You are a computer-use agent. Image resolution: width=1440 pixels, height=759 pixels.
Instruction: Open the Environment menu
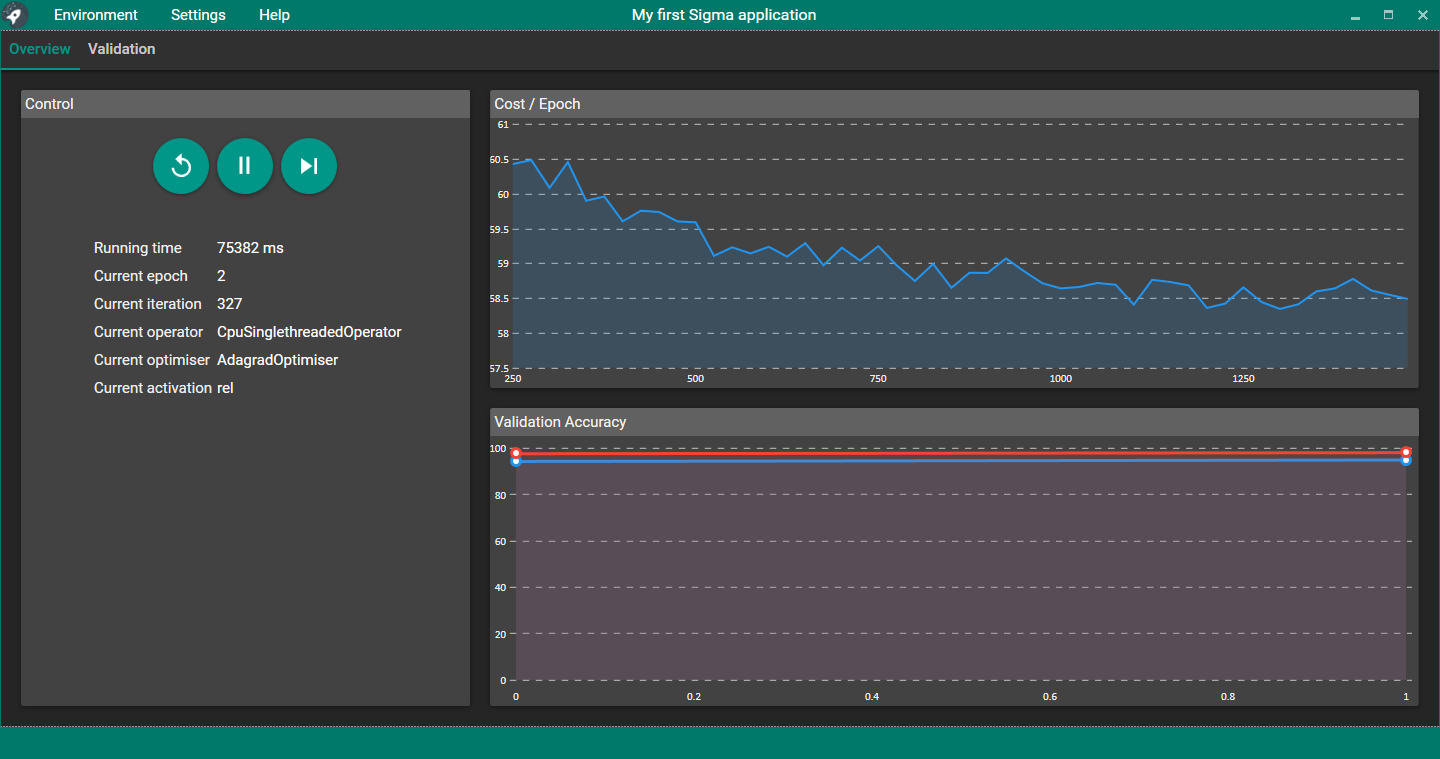coord(96,15)
